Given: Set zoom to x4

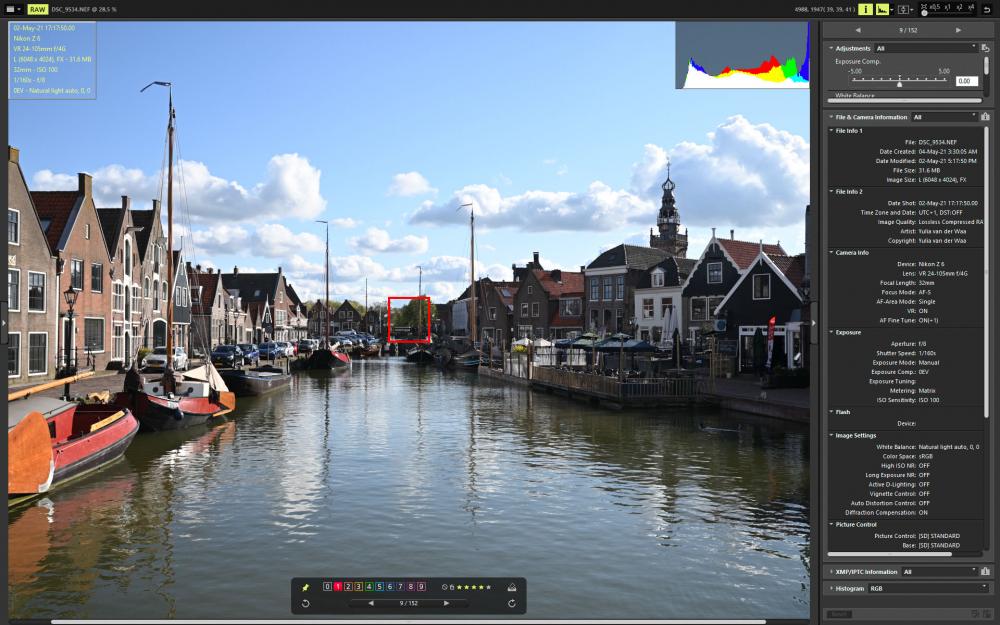Looking at the screenshot, I should [971, 8].
